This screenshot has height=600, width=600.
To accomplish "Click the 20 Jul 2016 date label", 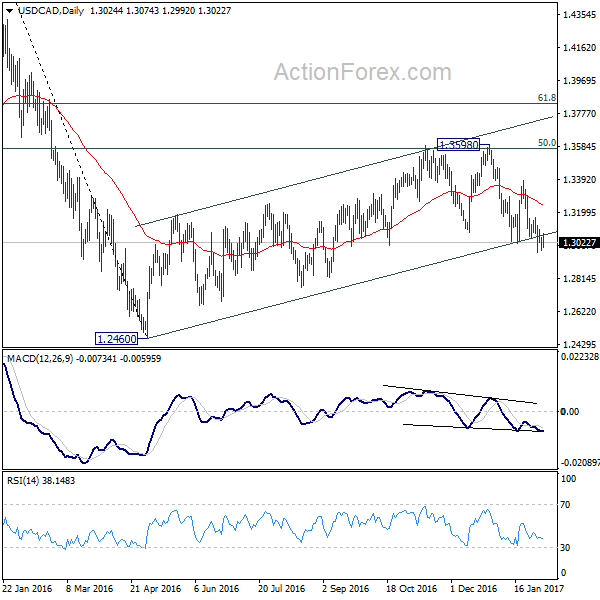I will click(281, 588).
